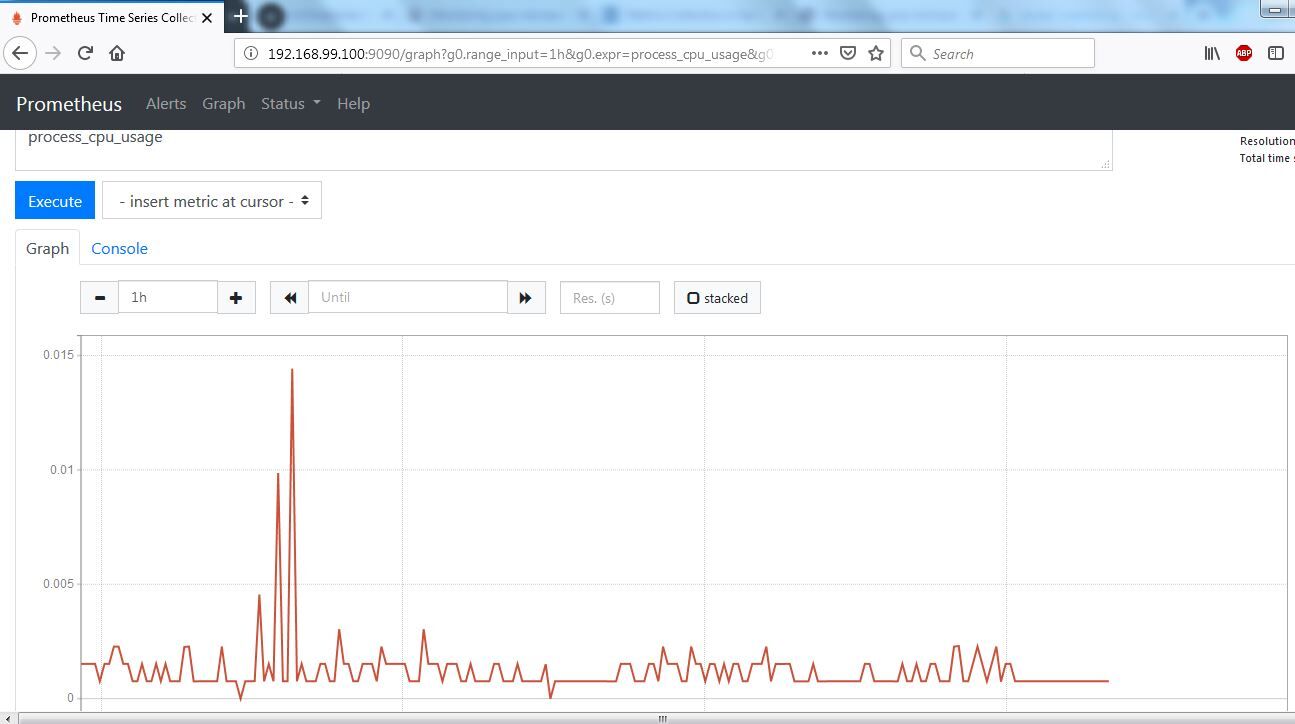Increase time range with the plus stepper
This screenshot has height=724, width=1295.
236,297
